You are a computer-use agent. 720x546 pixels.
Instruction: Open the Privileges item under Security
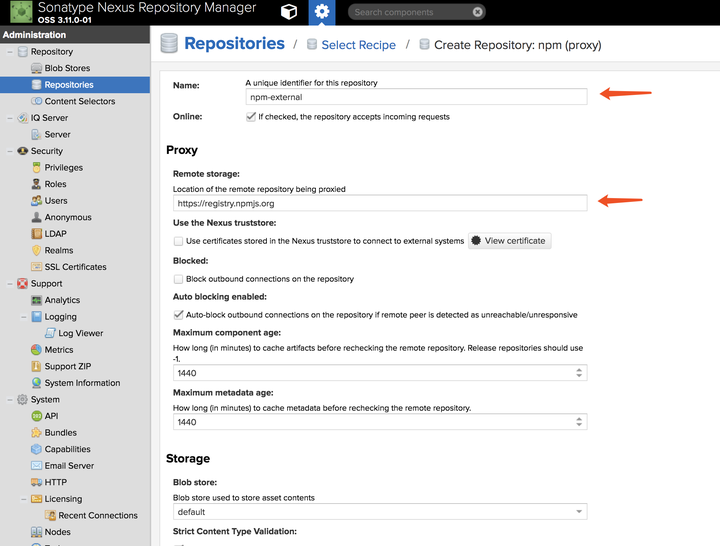click(63, 168)
